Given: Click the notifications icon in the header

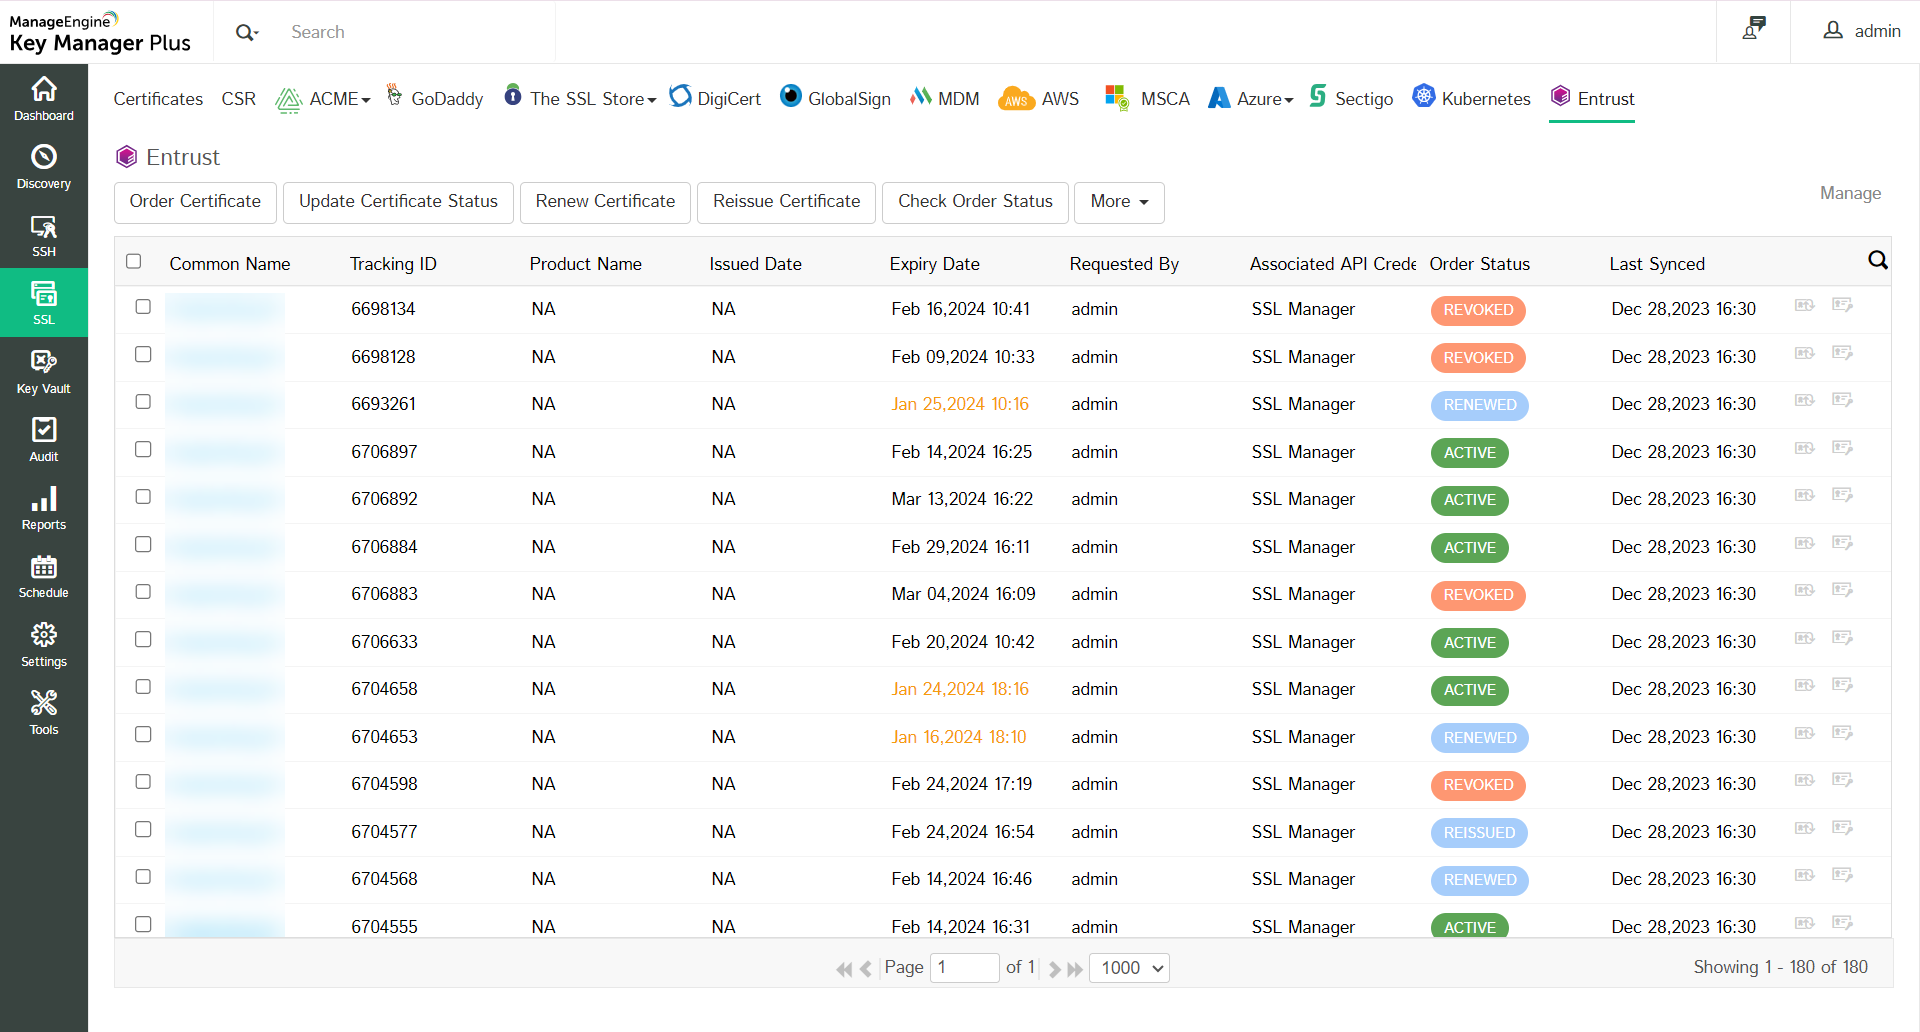Looking at the screenshot, I should click(1754, 30).
